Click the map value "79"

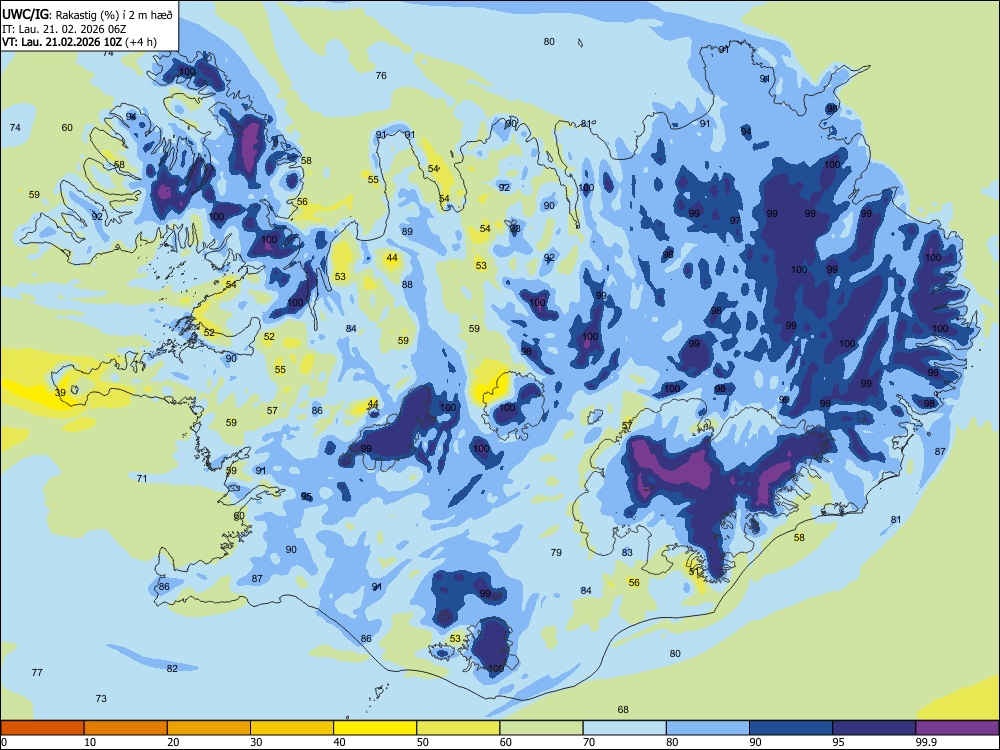coord(556,552)
